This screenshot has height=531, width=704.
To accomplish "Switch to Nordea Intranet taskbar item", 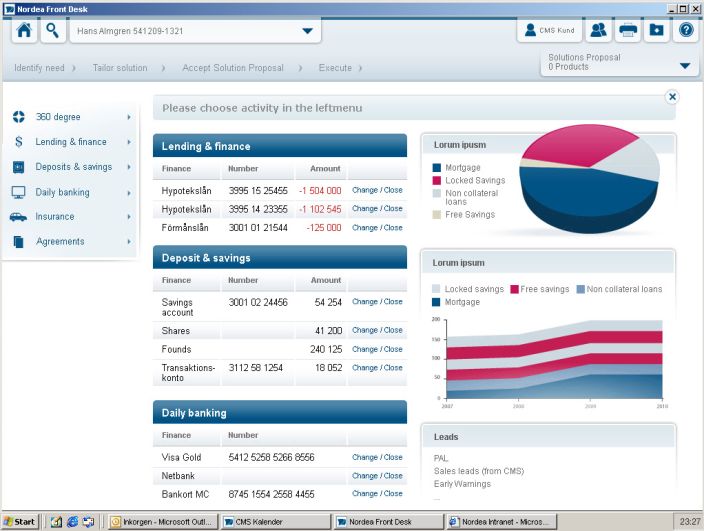I will (502, 522).
